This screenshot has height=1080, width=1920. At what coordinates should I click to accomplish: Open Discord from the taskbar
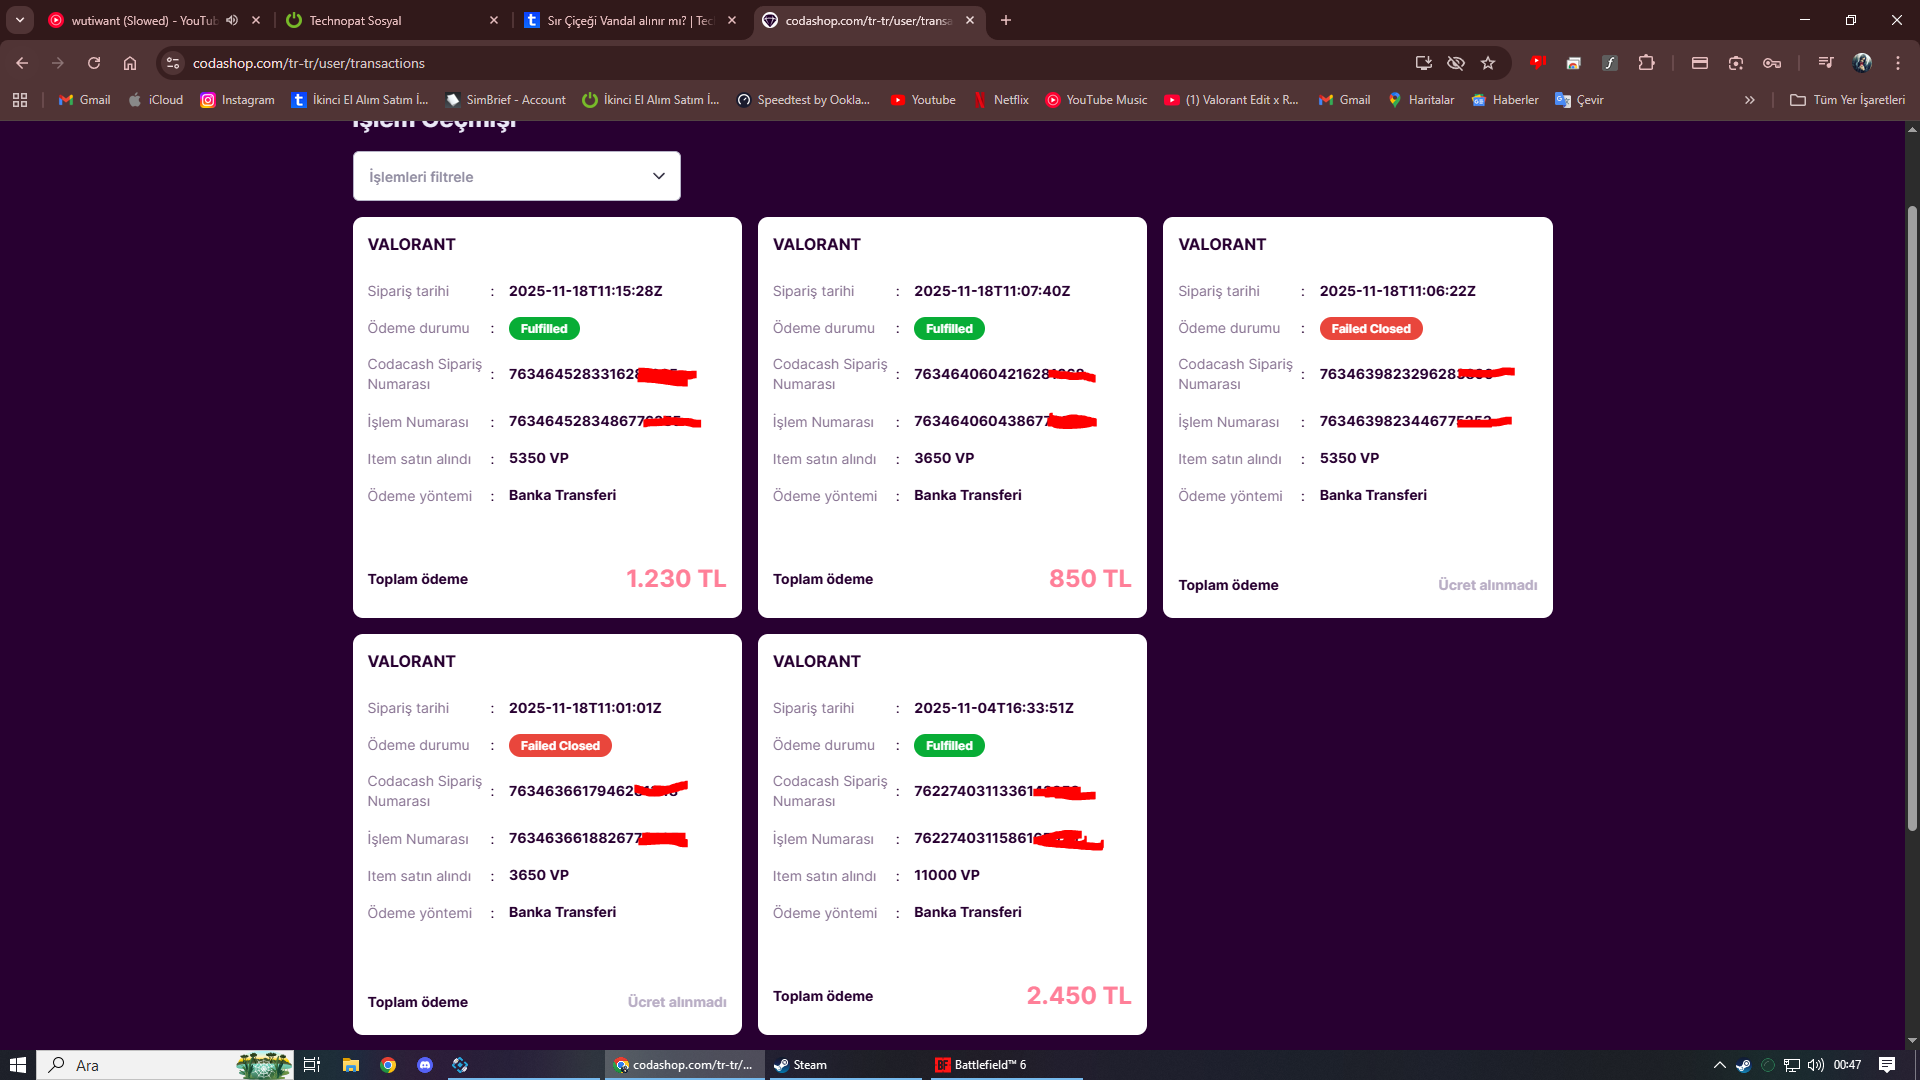424,1065
